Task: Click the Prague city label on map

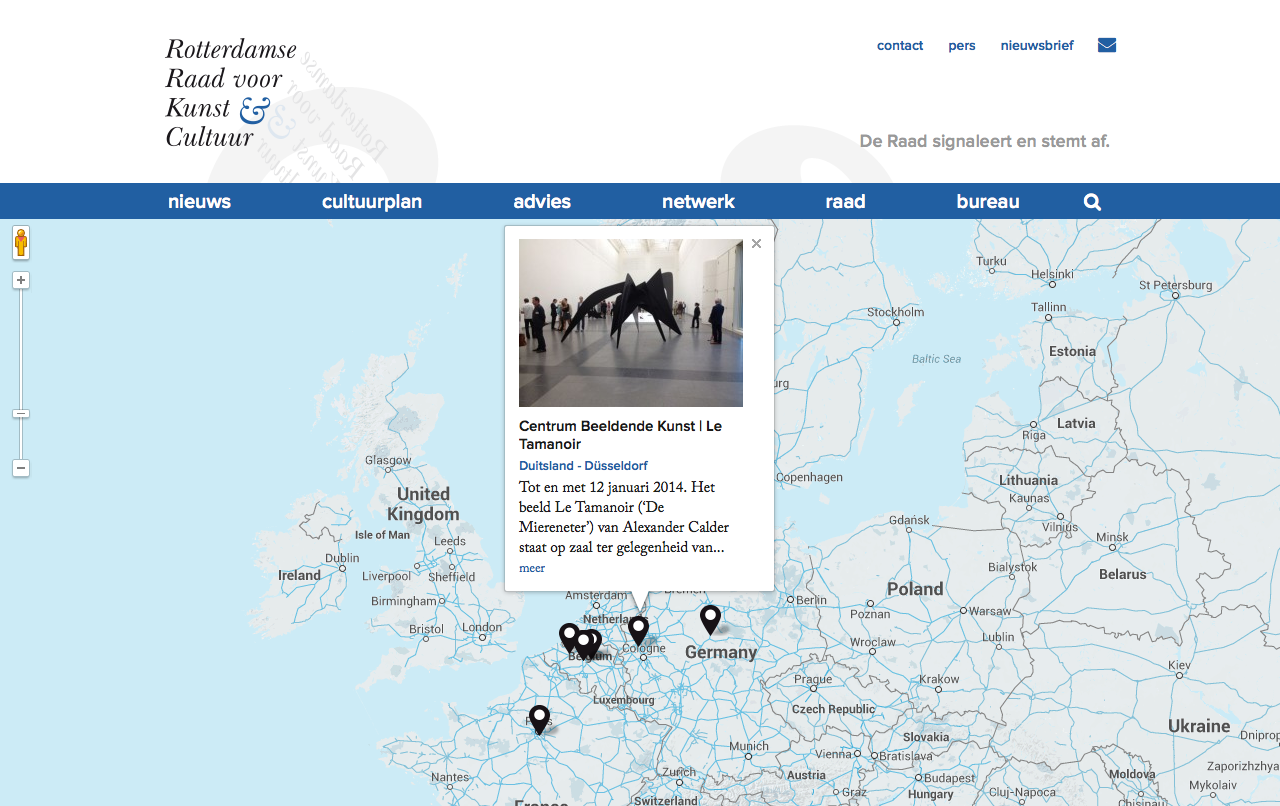Action: [x=813, y=680]
